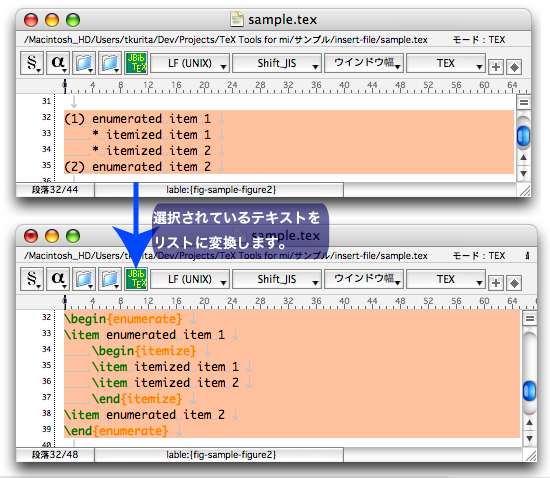Click the line \begin{enumerate} in the editor
Image resolution: width=550 pixels, height=478 pixels.
point(123,319)
